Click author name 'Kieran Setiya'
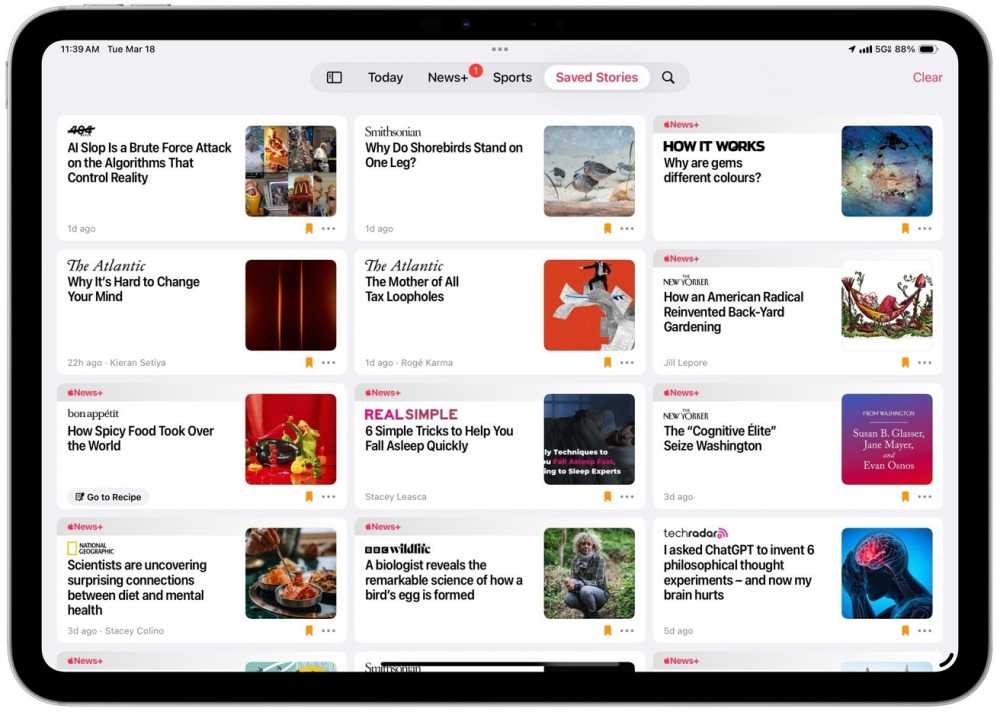Image resolution: width=1000 pixels, height=712 pixels. click(x=138, y=362)
